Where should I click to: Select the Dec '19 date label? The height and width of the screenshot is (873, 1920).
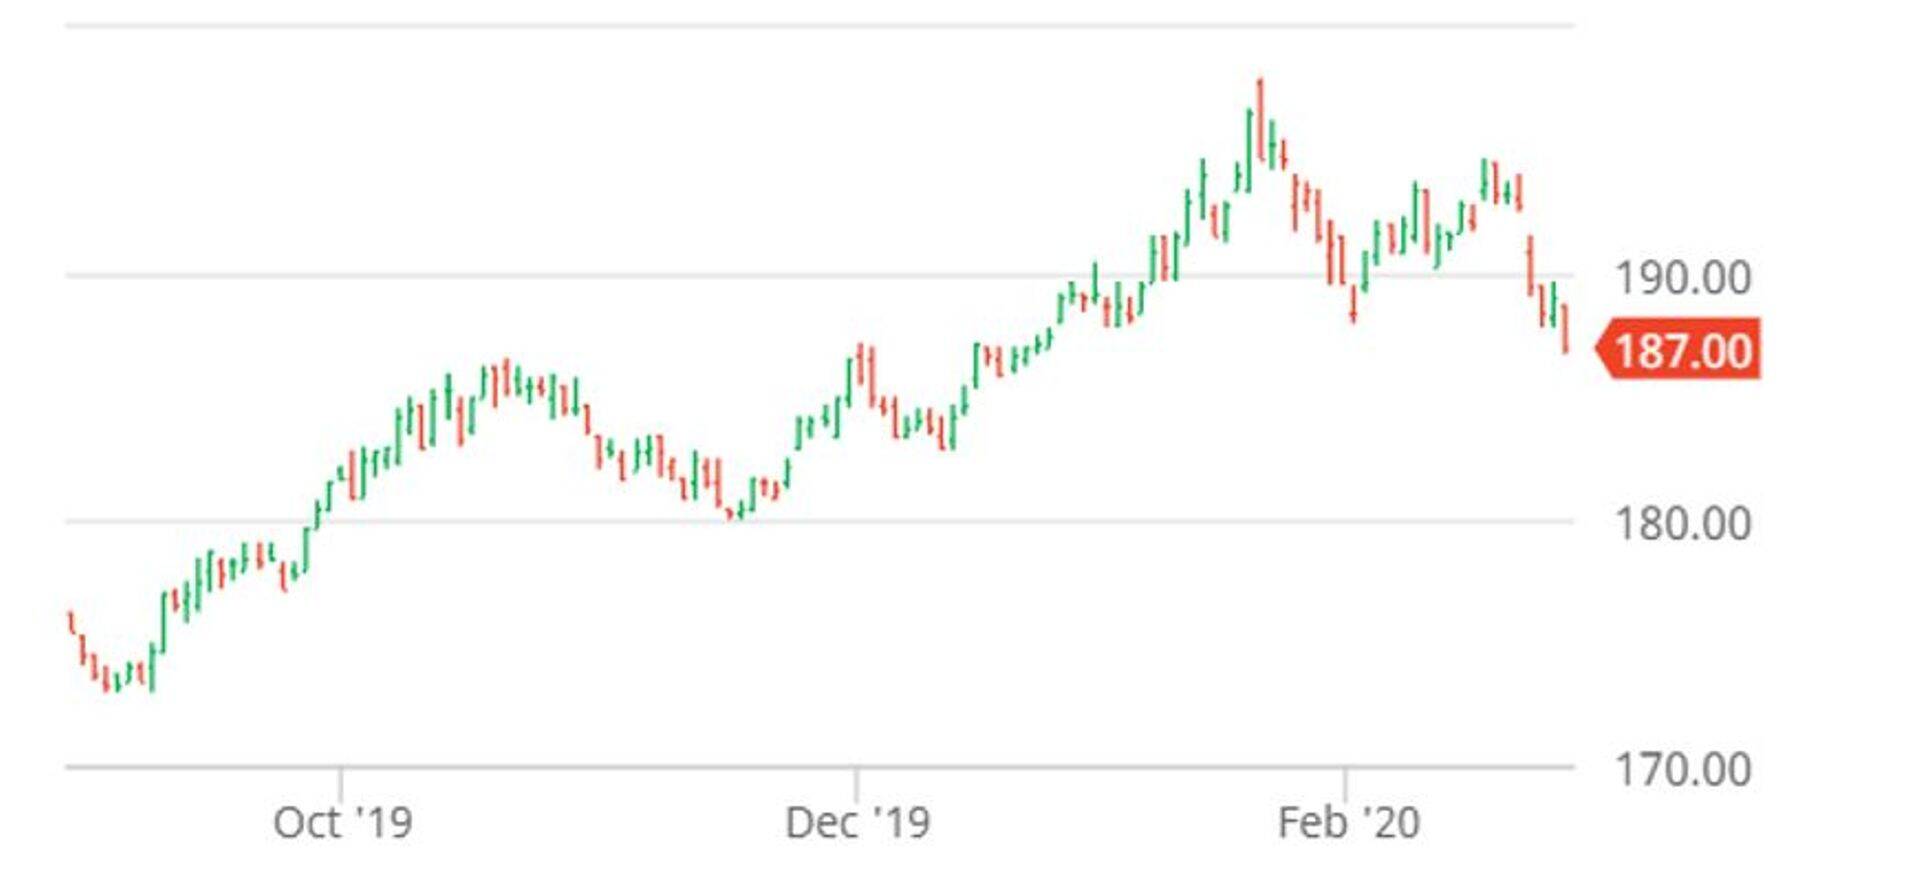[x=857, y=822]
